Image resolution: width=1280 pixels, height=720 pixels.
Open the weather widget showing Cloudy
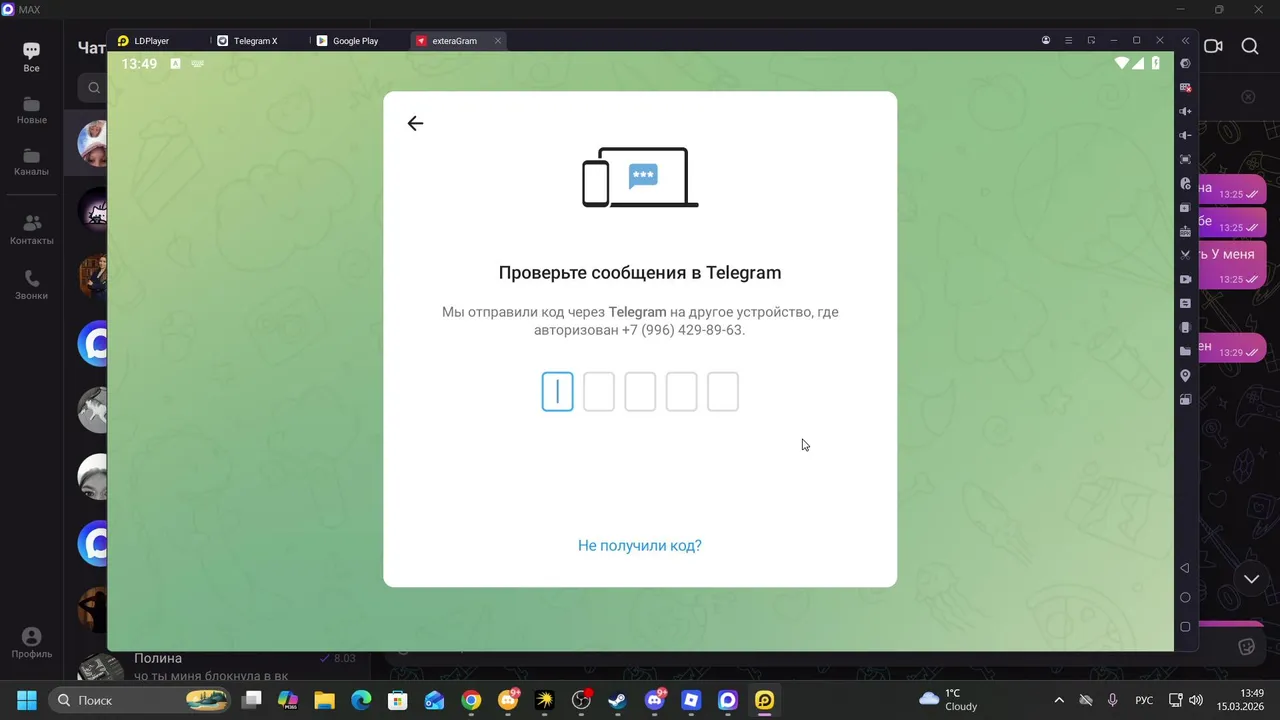point(950,700)
